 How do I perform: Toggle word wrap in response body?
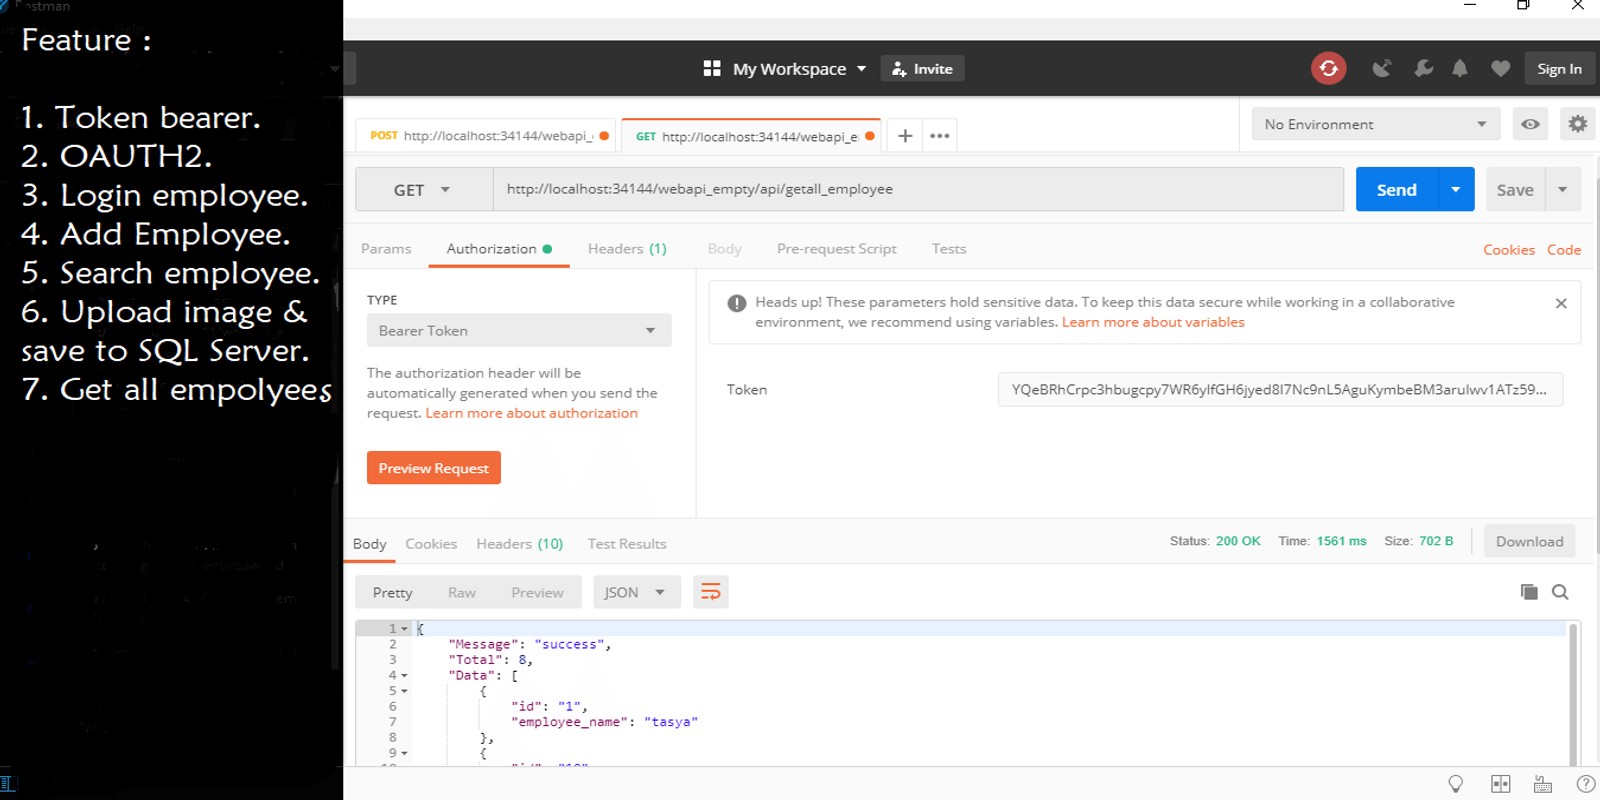pyautogui.click(x=710, y=592)
